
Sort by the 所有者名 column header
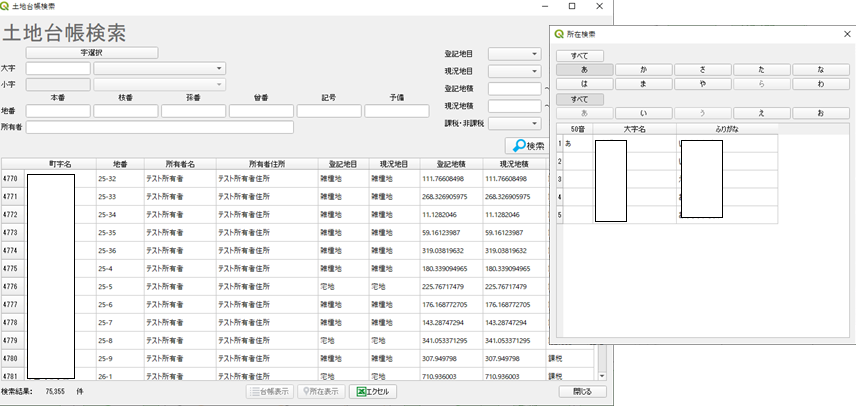[x=177, y=163]
